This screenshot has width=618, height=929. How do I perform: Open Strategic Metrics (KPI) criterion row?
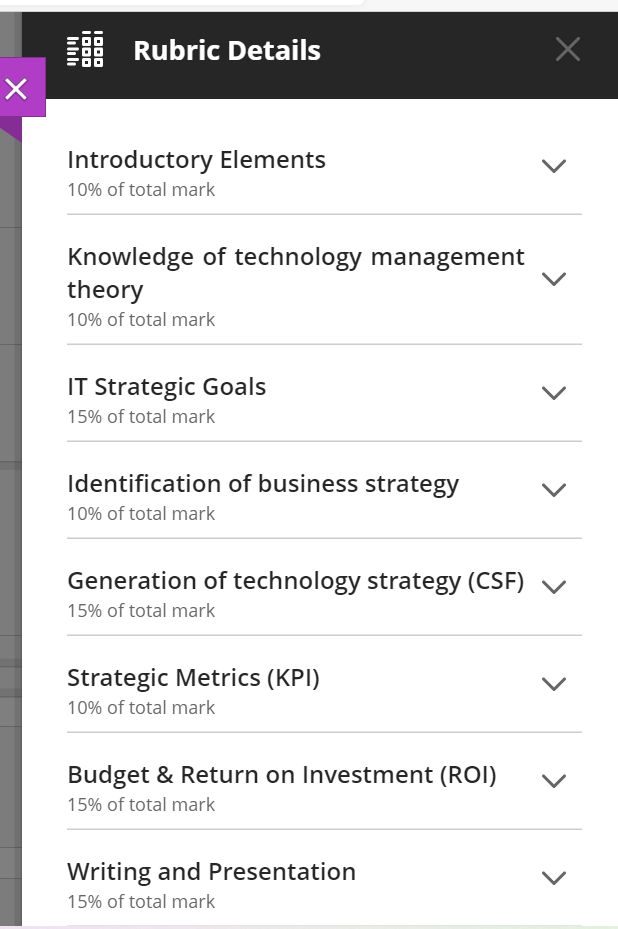(x=324, y=691)
